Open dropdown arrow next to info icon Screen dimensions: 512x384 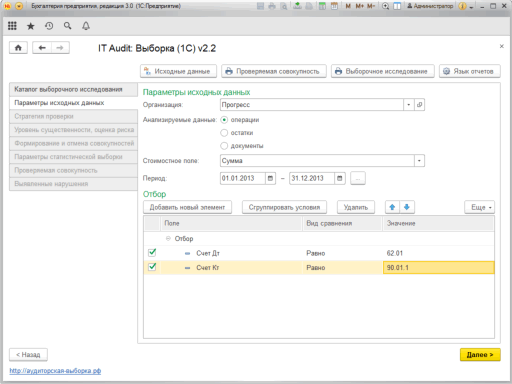pos(471,7)
